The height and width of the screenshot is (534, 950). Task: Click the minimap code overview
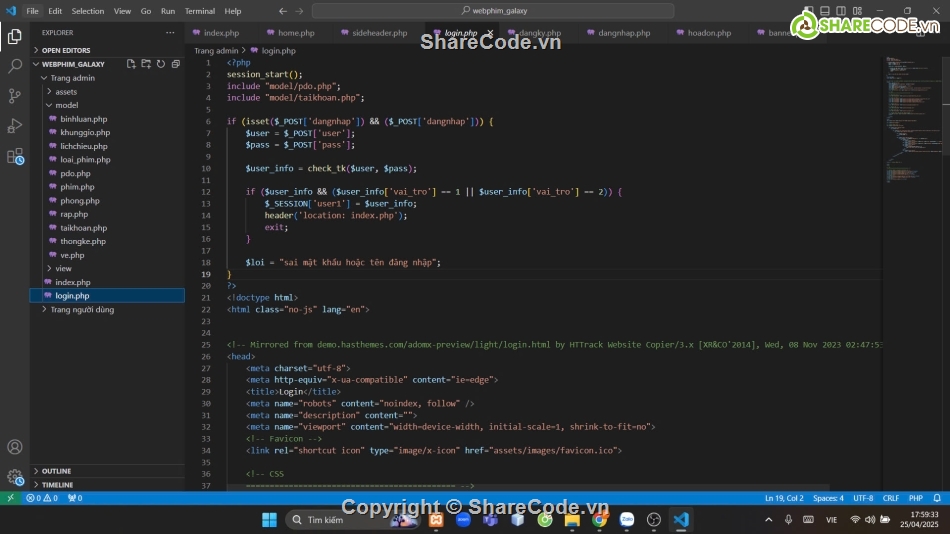click(x=913, y=121)
